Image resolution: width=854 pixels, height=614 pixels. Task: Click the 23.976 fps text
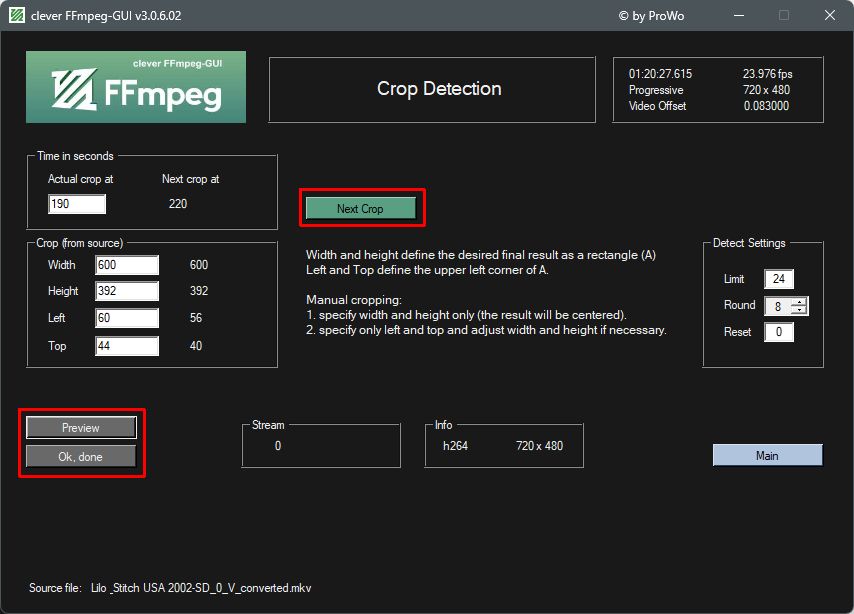(767, 74)
